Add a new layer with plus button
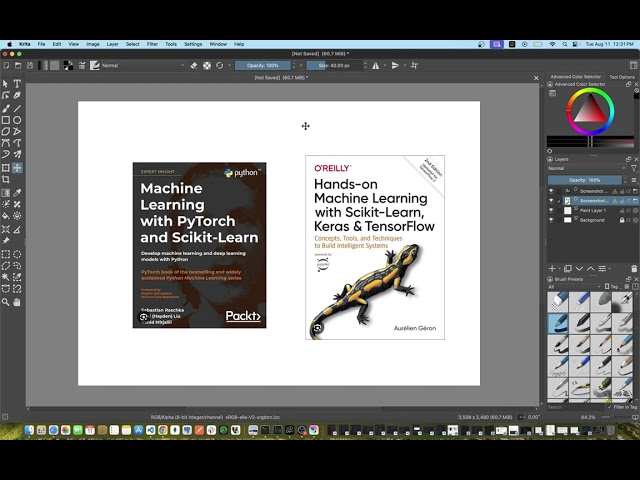Image resolution: width=640 pixels, height=480 pixels. click(552, 269)
